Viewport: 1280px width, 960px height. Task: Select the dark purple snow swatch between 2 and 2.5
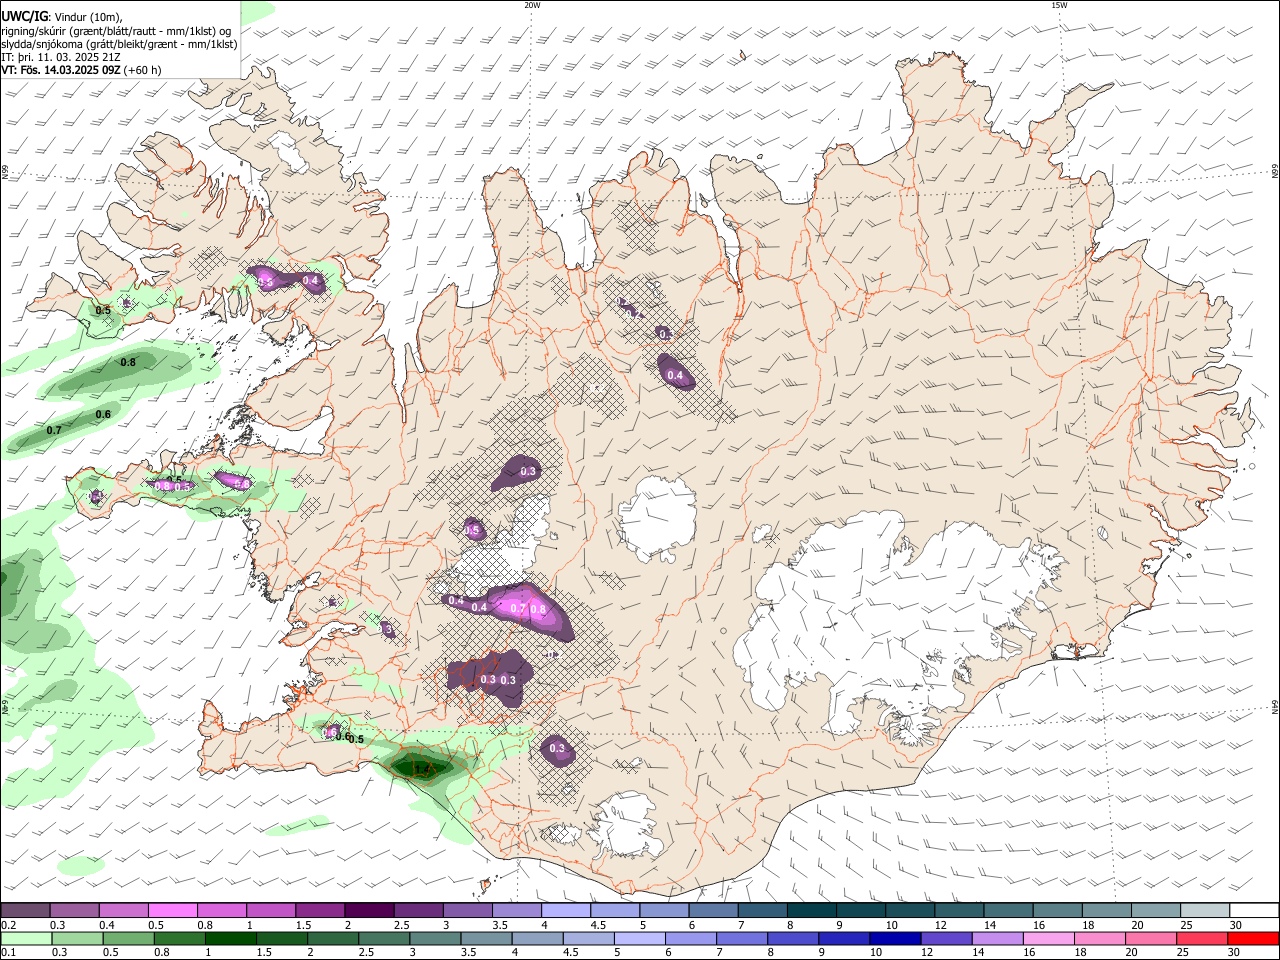tap(368, 910)
